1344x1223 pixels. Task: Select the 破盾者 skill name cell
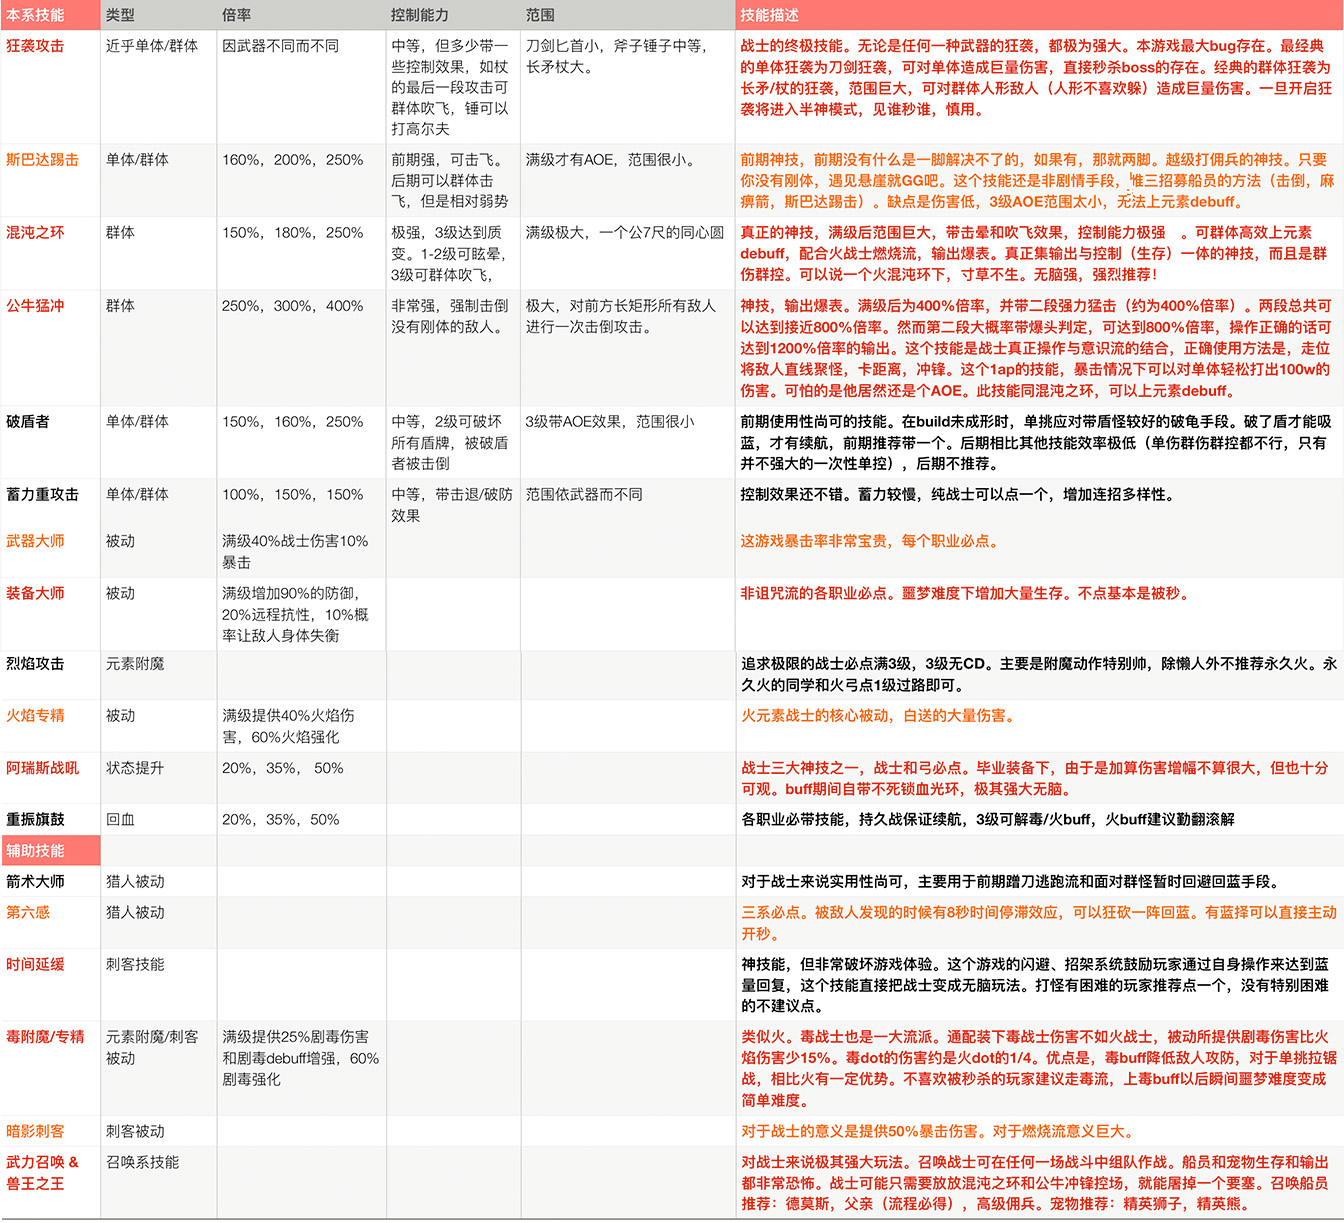coord(50,442)
